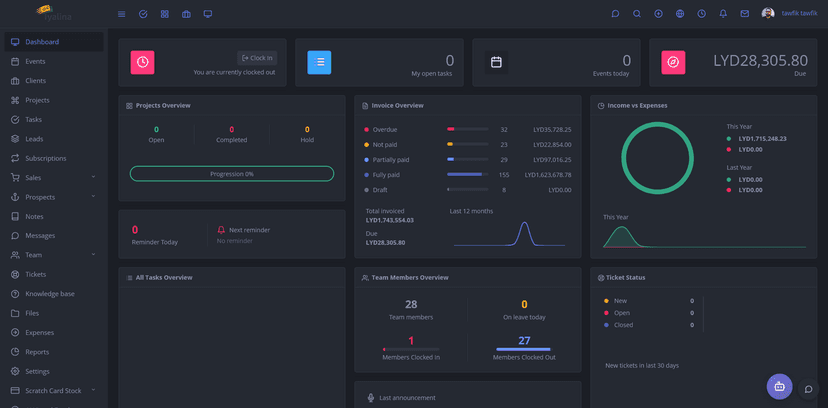Open the notifications bell icon
Screen dimensions: 828x408
723,14
